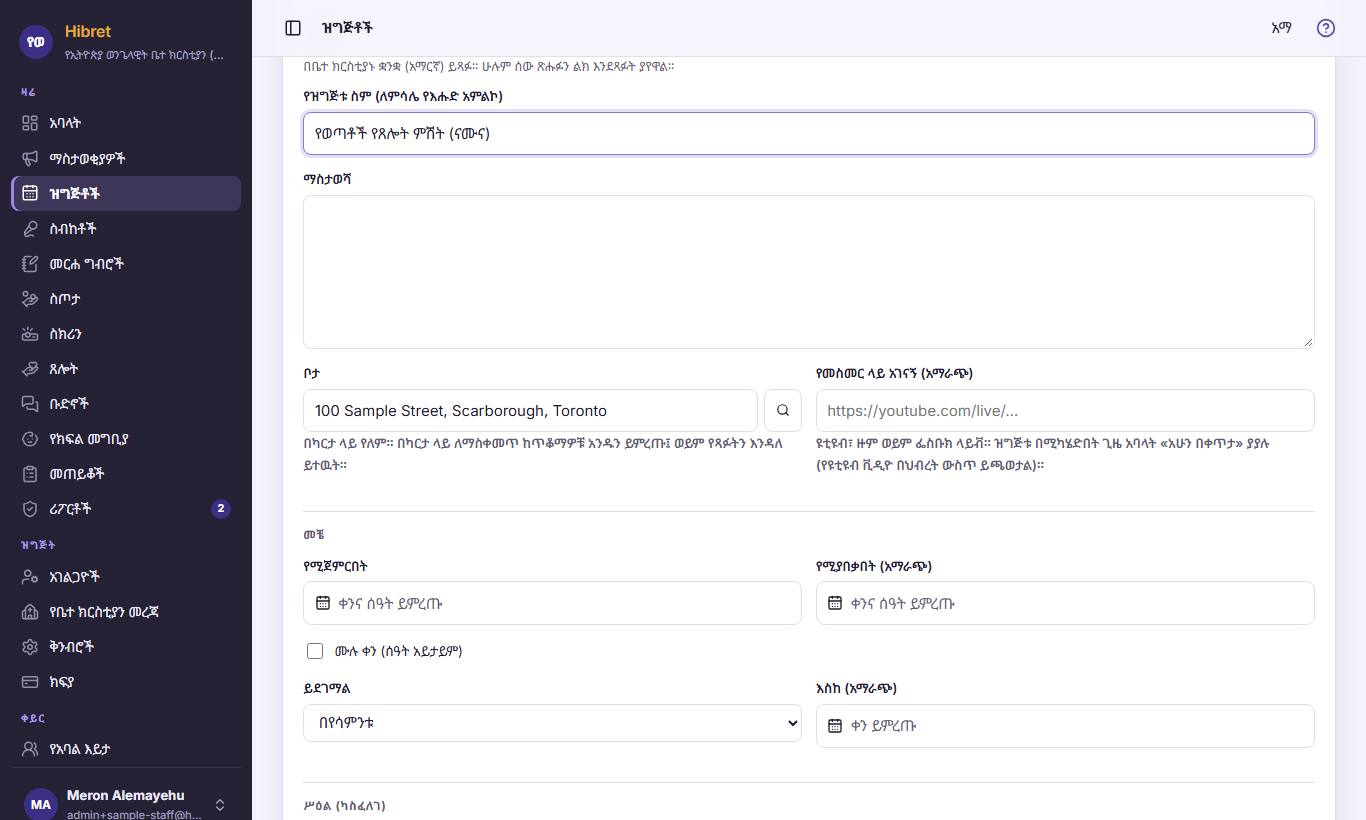
Task: Click the ዝግጅቶች page header title
Action: coord(347,28)
